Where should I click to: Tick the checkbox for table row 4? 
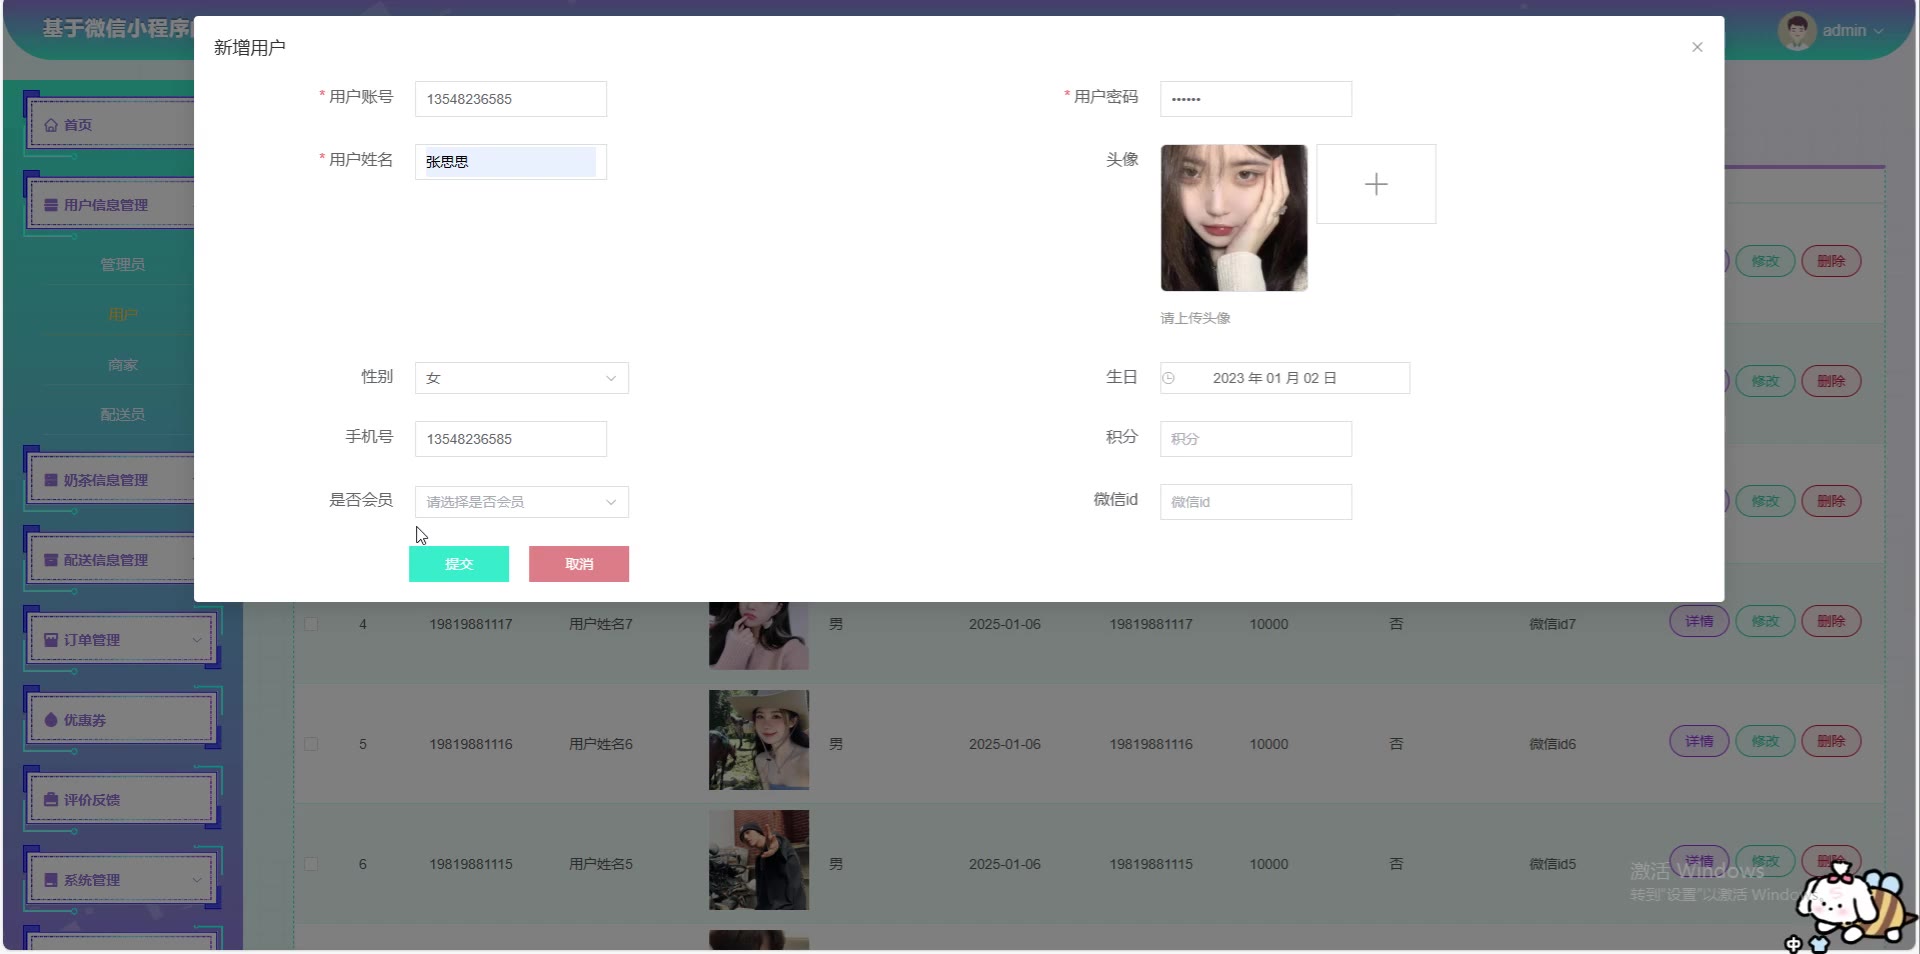[x=311, y=624]
